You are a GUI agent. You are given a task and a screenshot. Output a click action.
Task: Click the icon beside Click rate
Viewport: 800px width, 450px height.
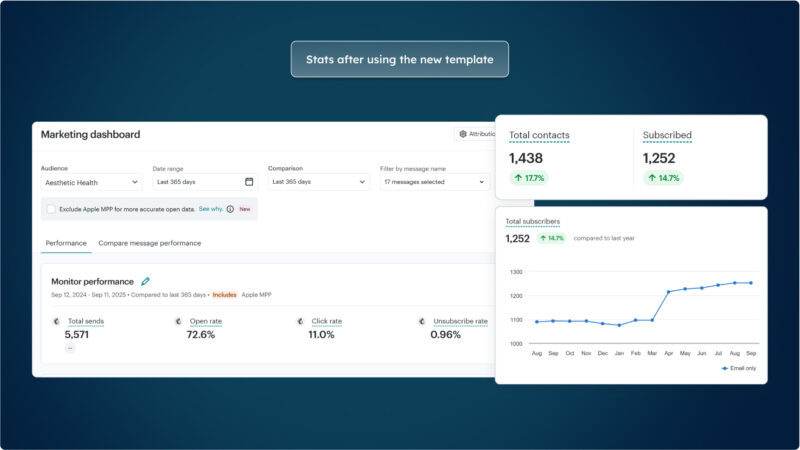coord(301,321)
